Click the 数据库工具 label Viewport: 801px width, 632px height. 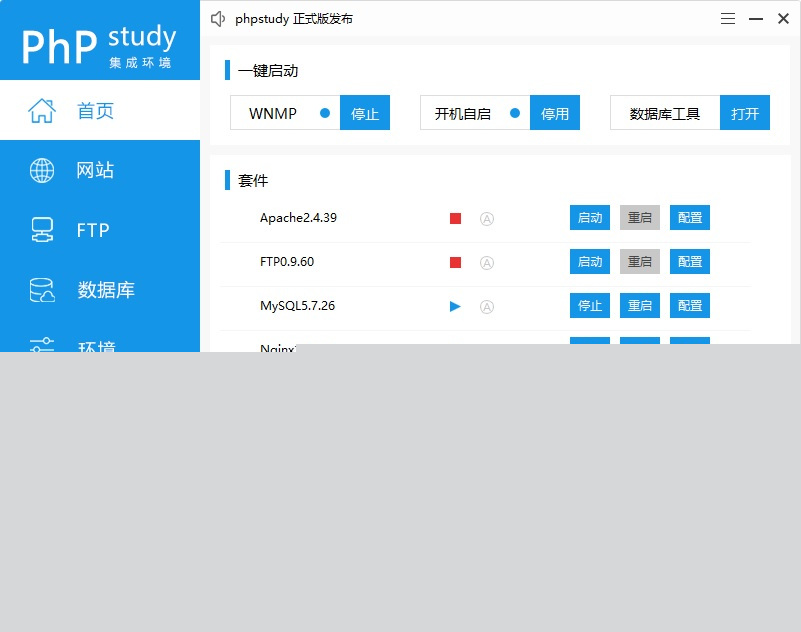coord(664,113)
